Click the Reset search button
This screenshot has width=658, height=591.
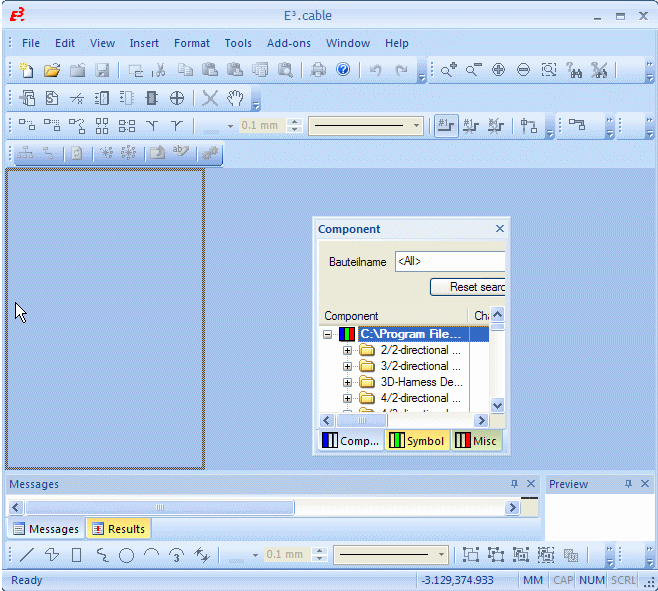click(467, 287)
